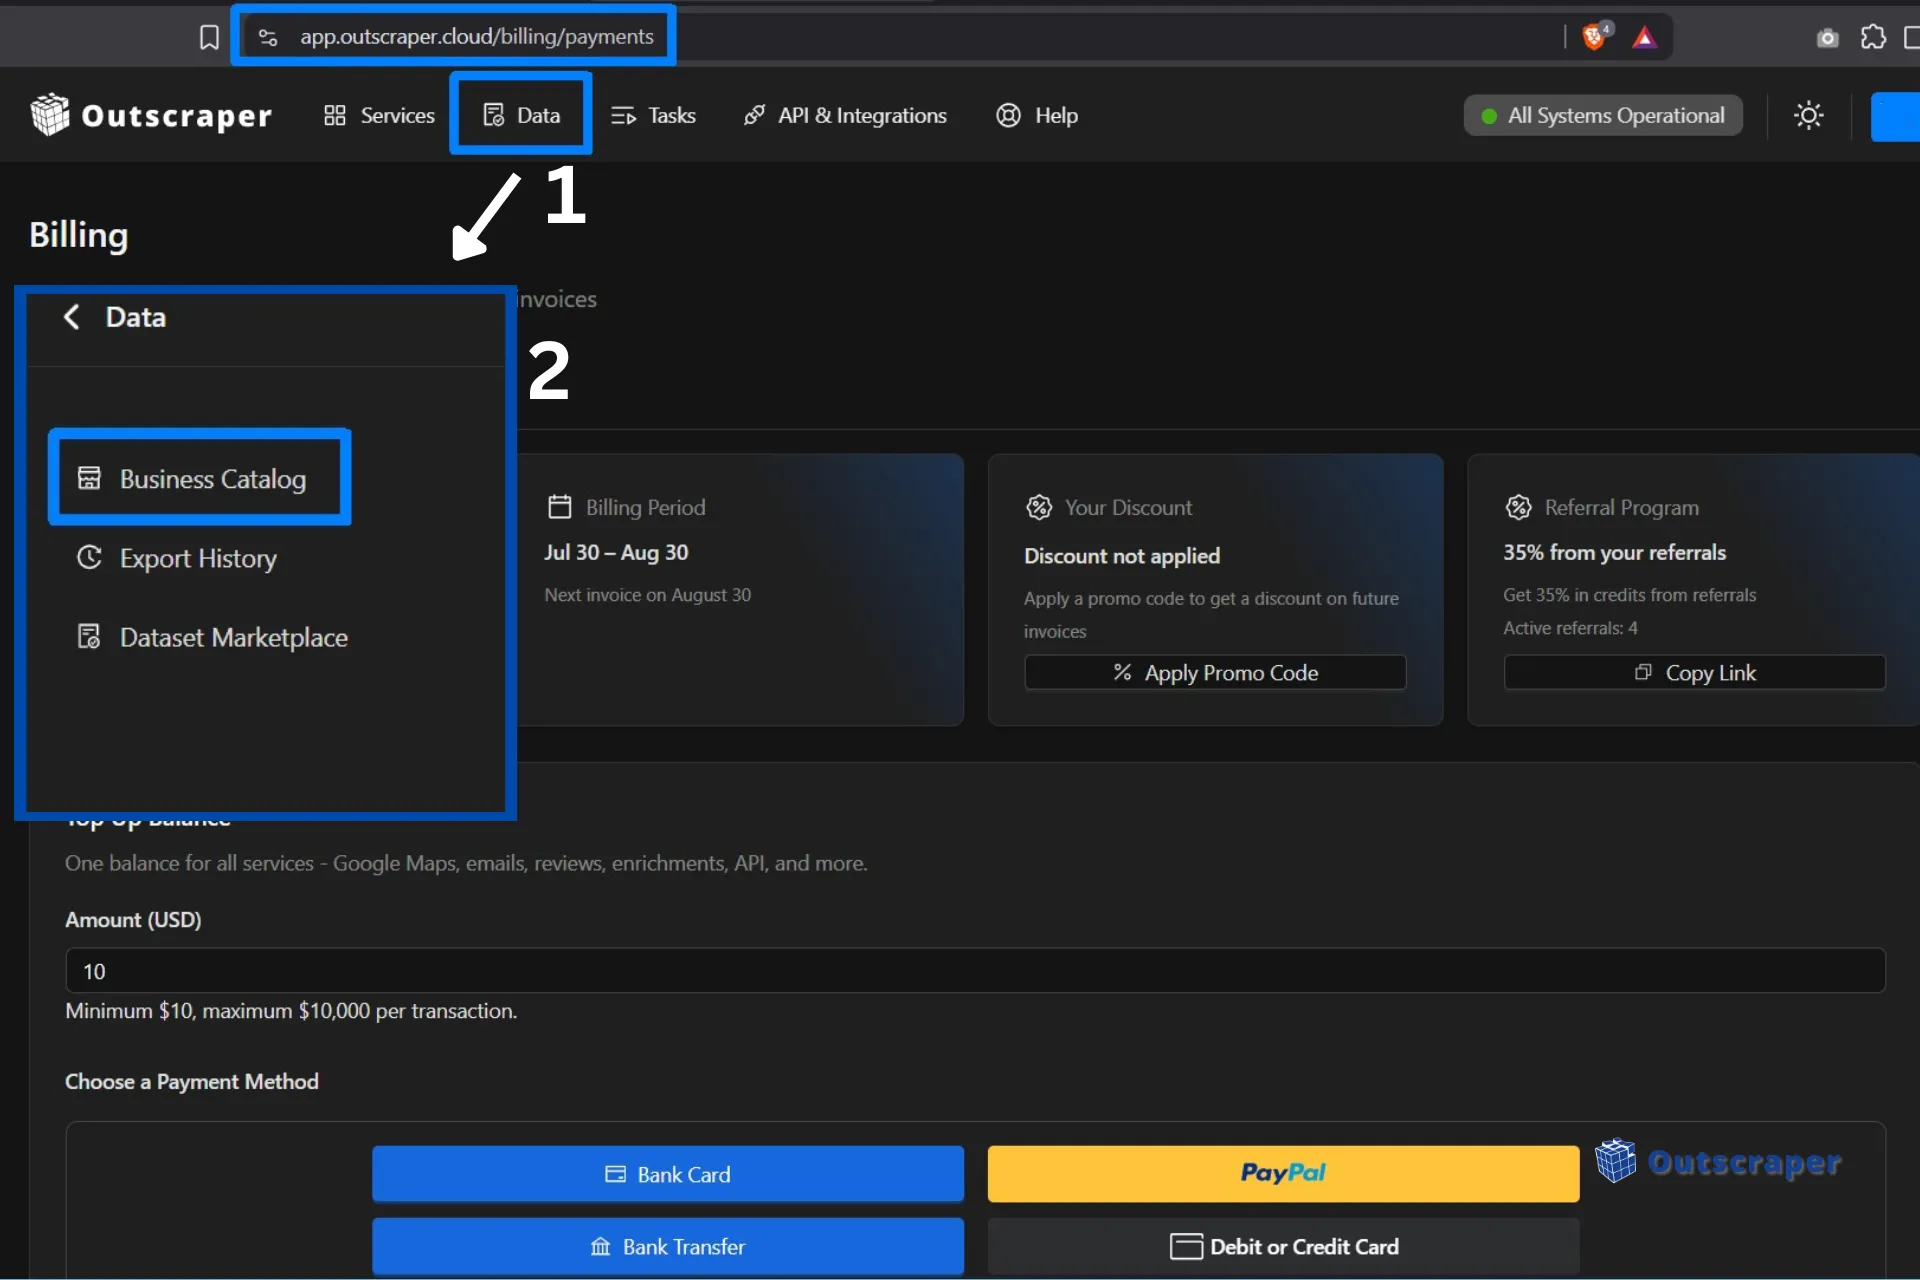Click the bookmark icon in the browser bar
This screenshot has width=1920, height=1280.
coord(209,37)
